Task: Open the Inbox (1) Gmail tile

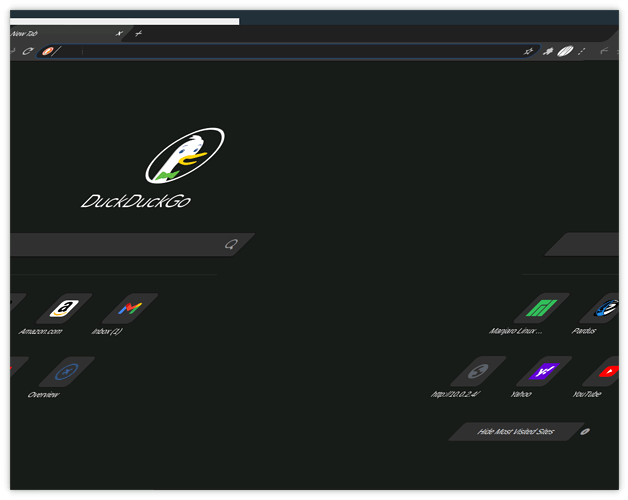Action: pos(130,308)
